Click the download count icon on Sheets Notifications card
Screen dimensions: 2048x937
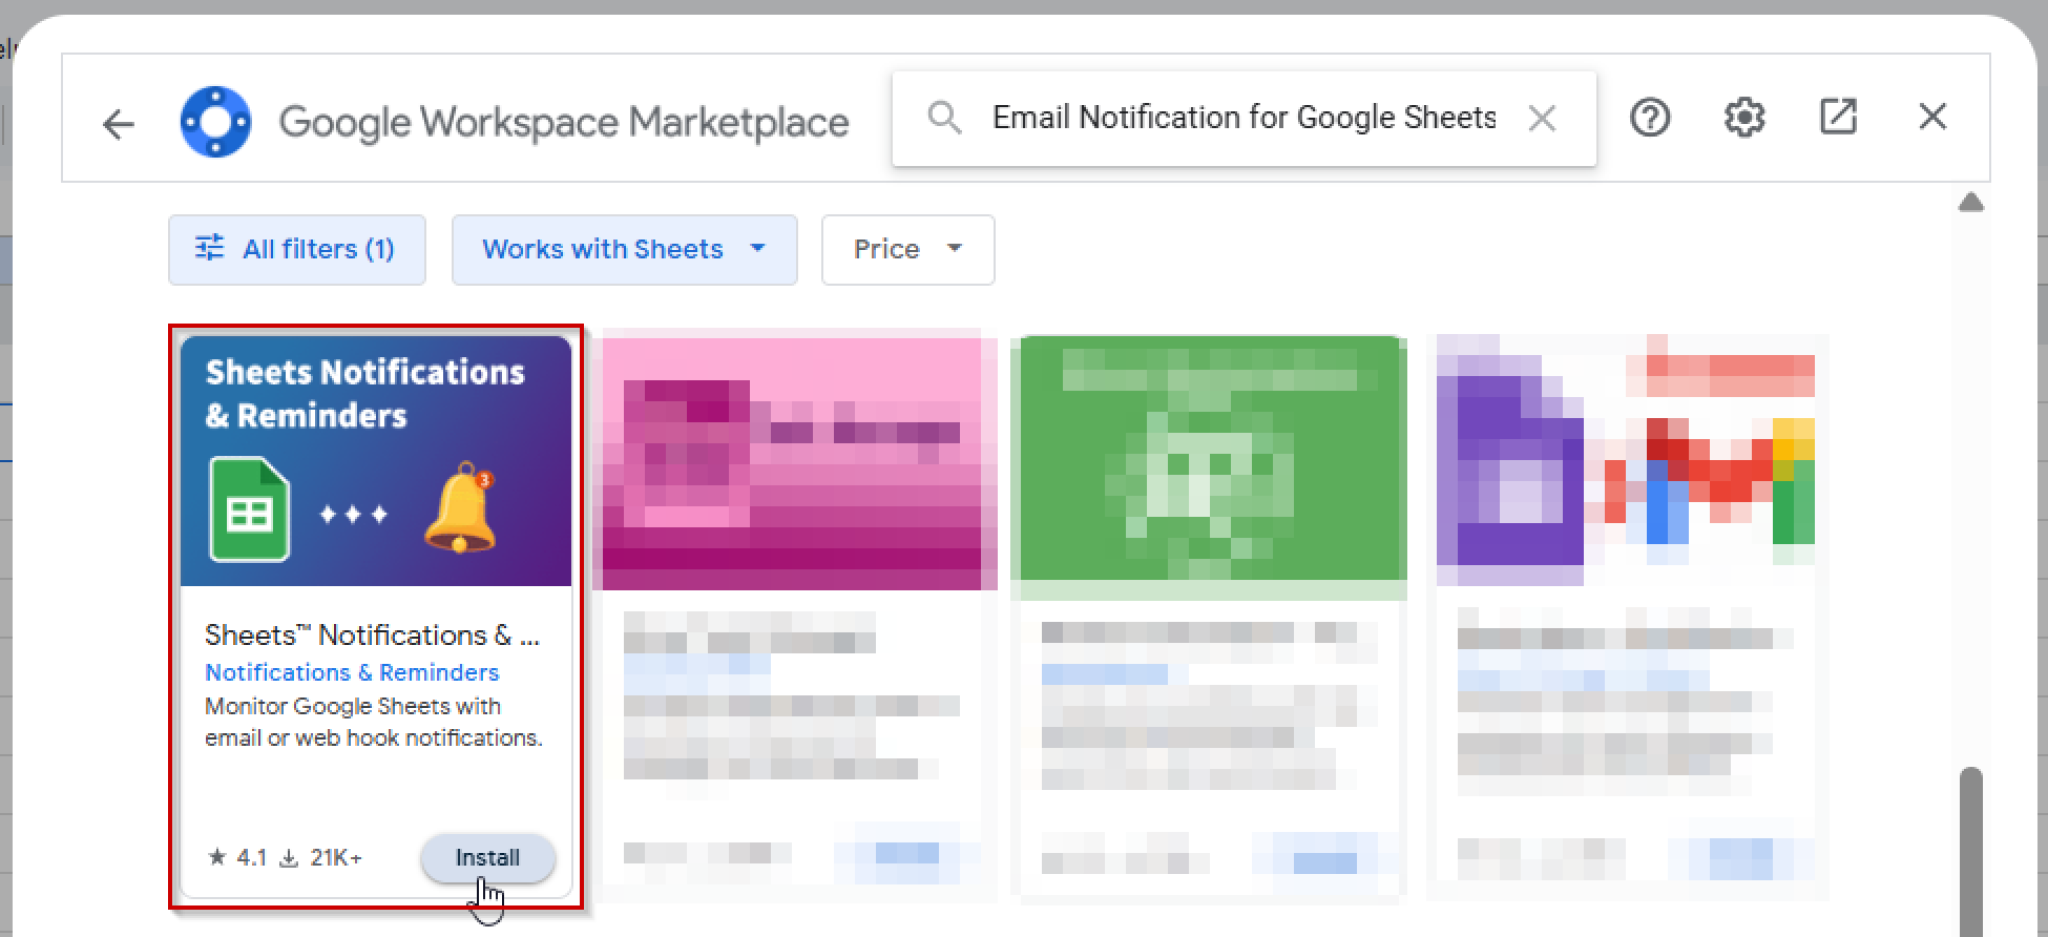tap(288, 856)
